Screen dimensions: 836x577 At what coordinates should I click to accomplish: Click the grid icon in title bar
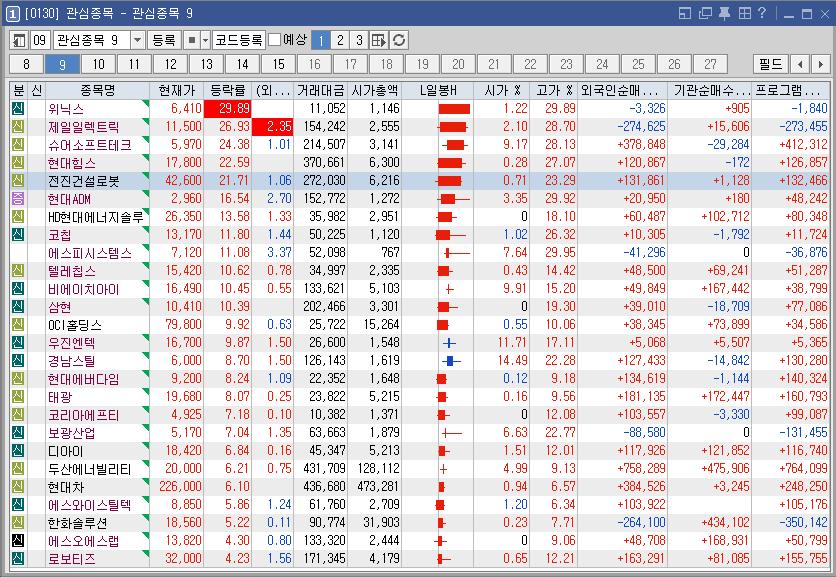point(744,13)
